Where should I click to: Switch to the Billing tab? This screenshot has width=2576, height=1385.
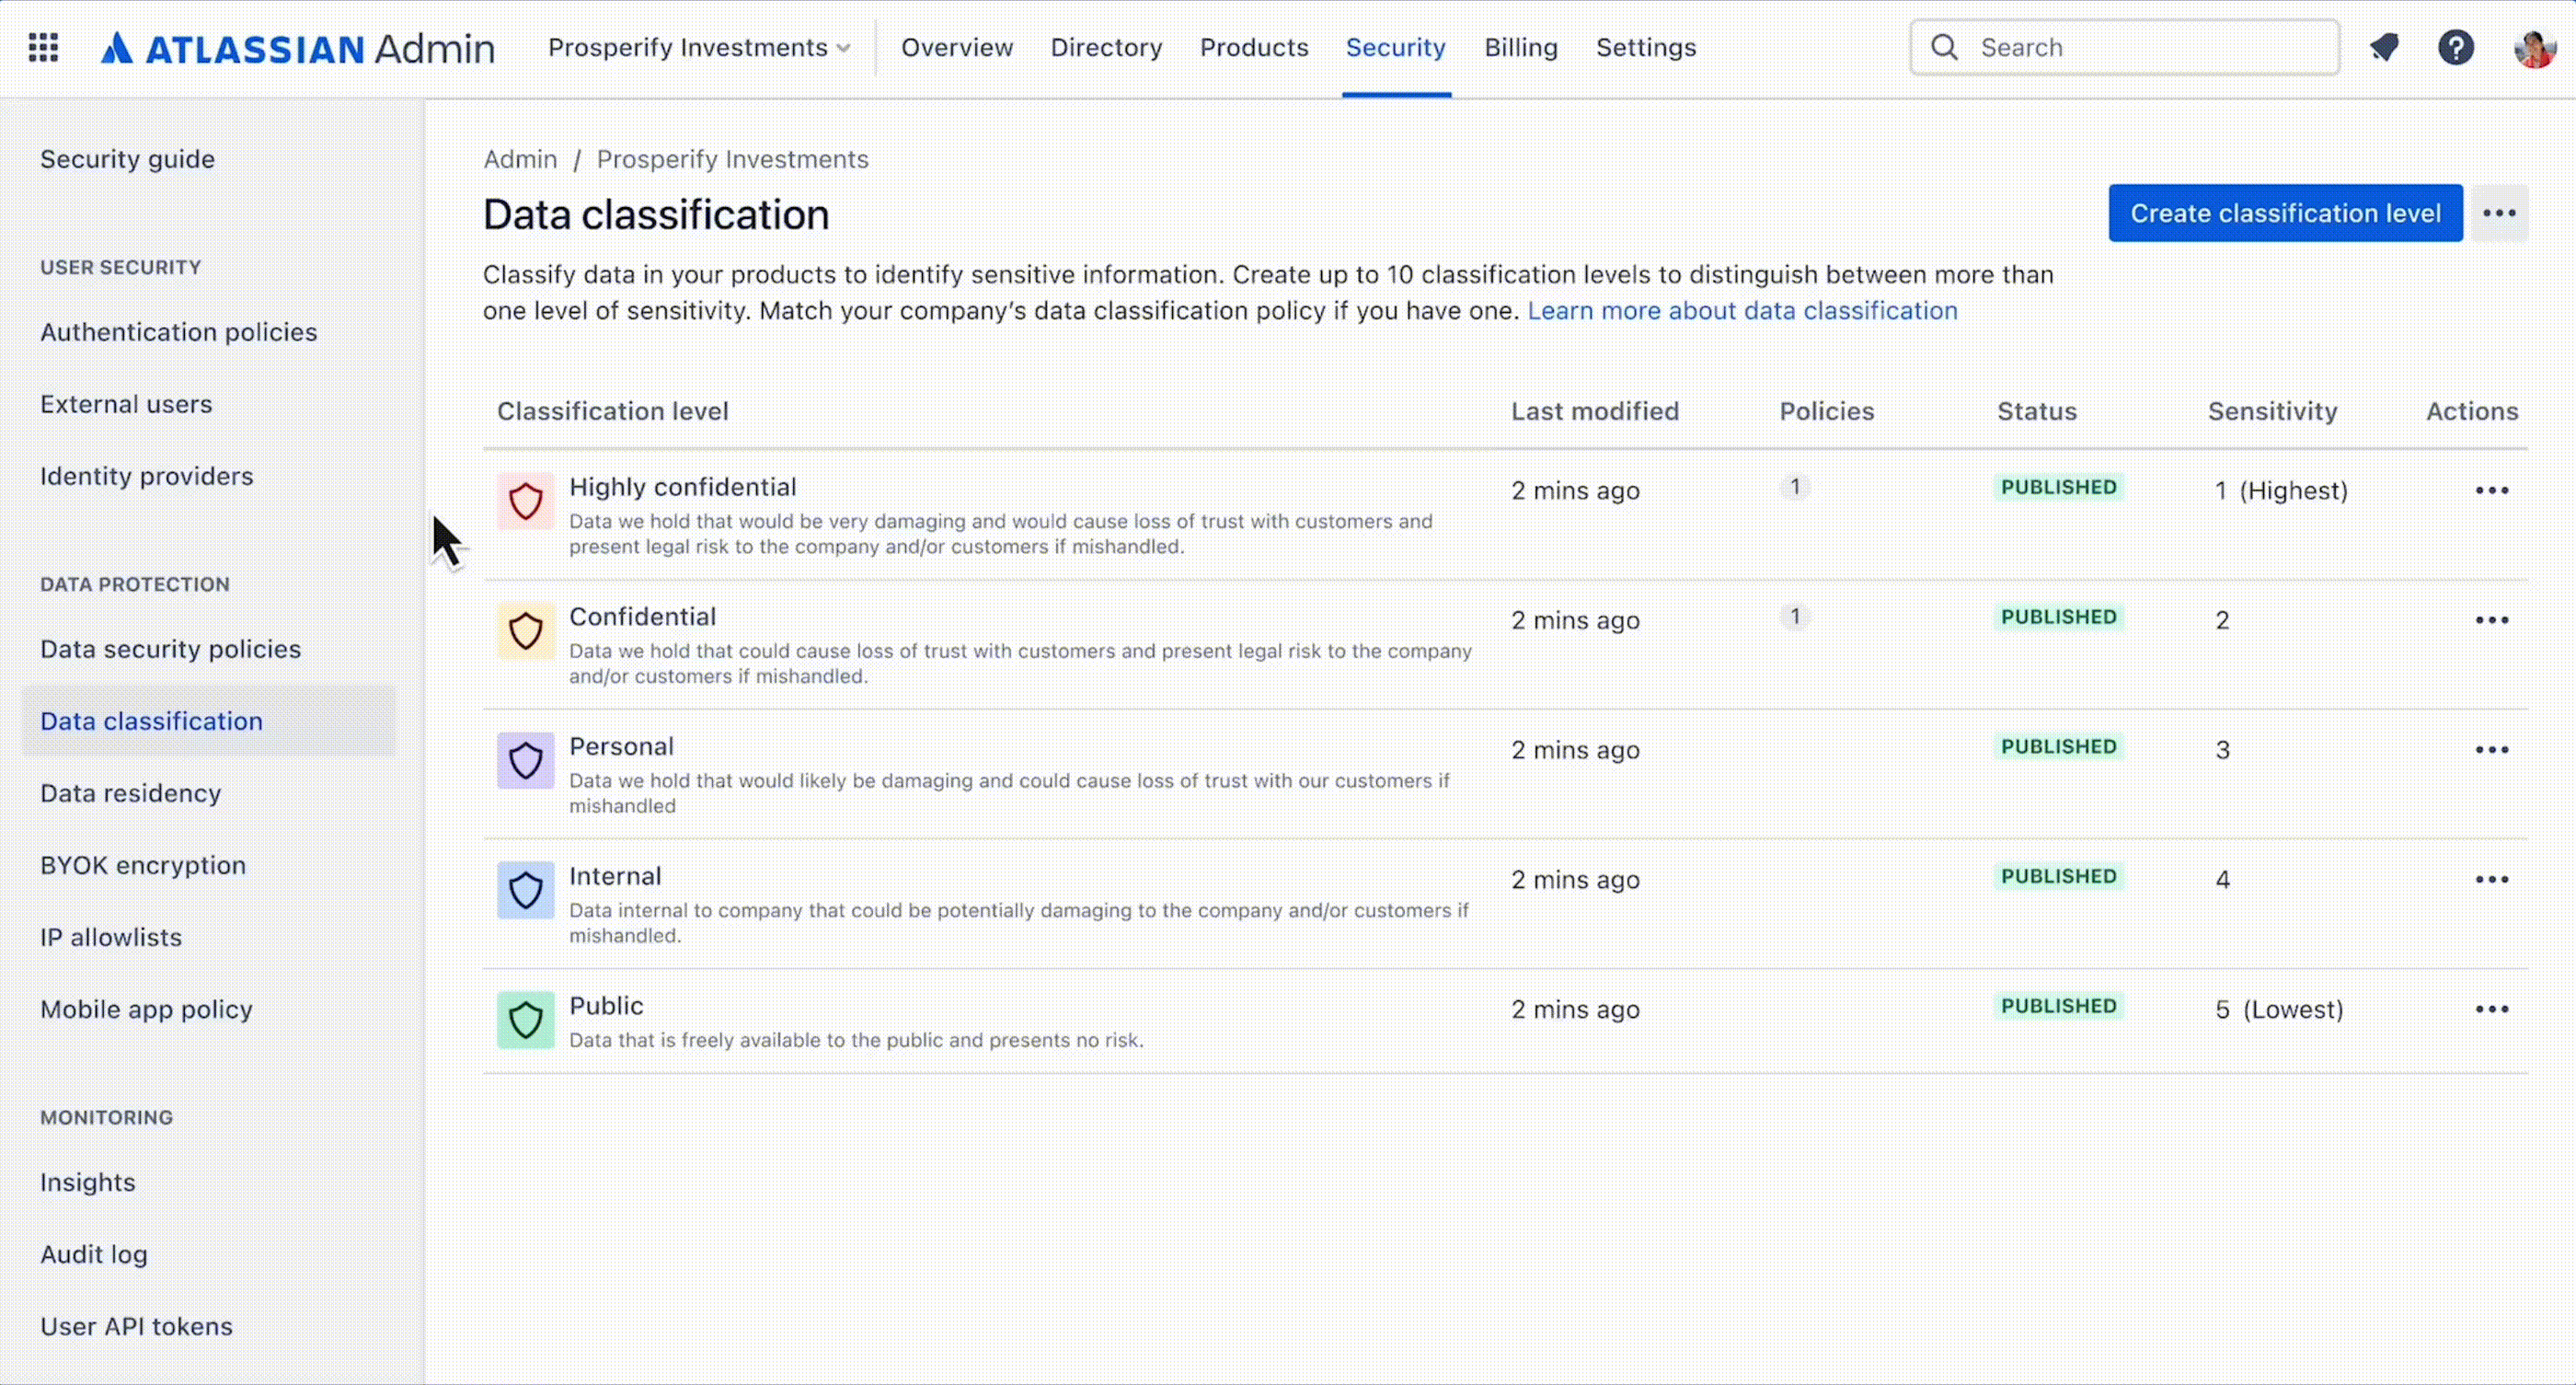coord(1521,47)
